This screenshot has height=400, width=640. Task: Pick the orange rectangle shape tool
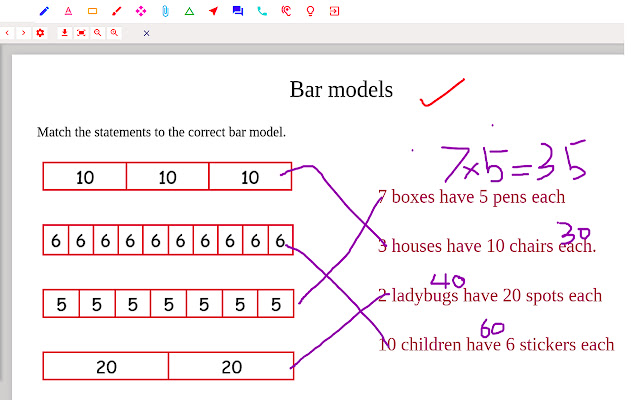coord(92,11)
